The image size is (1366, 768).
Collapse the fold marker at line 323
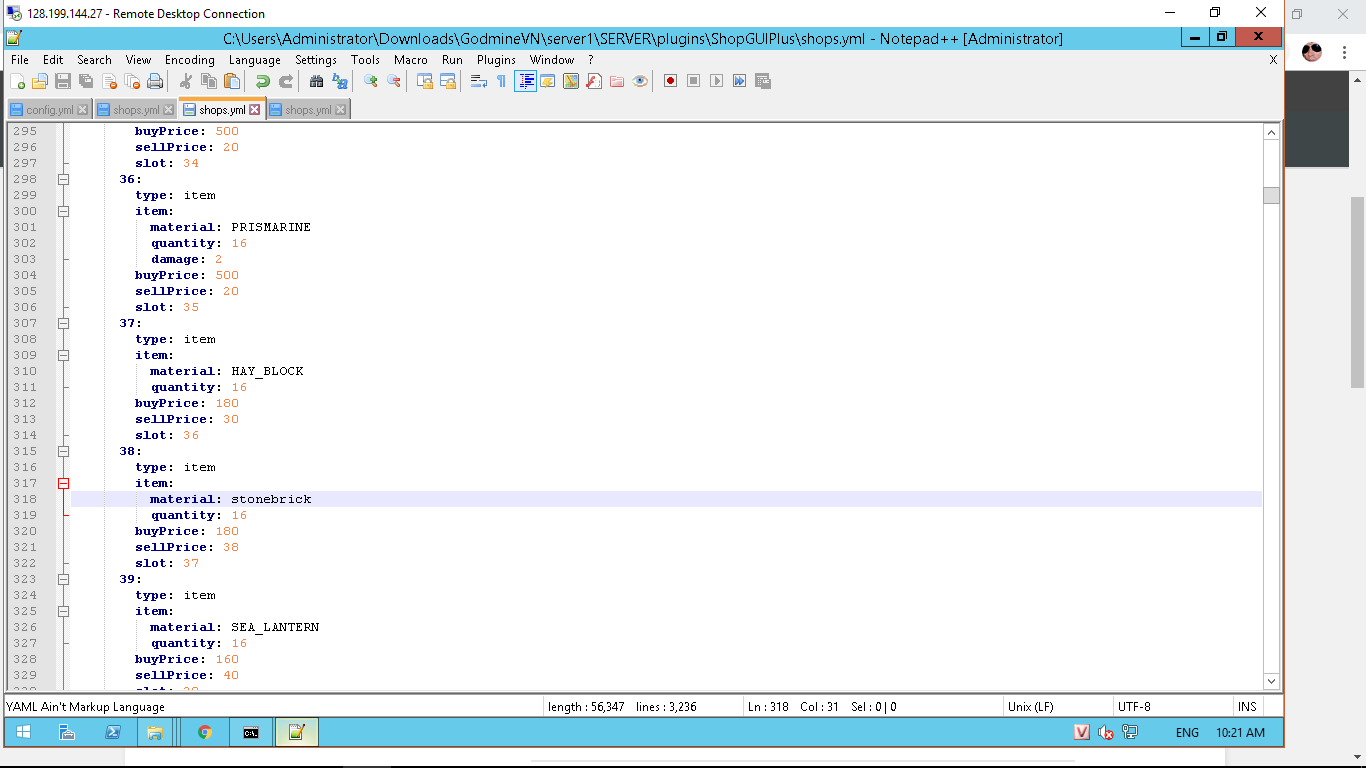tap(63, 579)
